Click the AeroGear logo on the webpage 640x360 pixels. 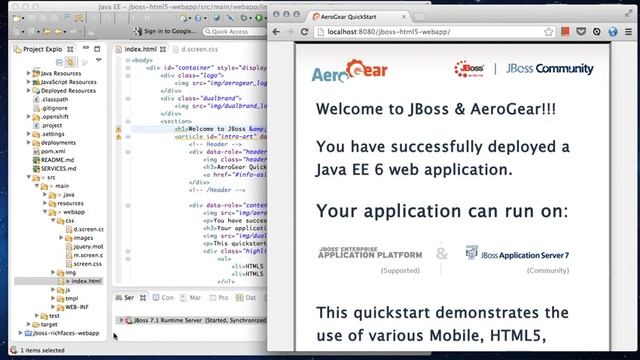pos(349,71)
